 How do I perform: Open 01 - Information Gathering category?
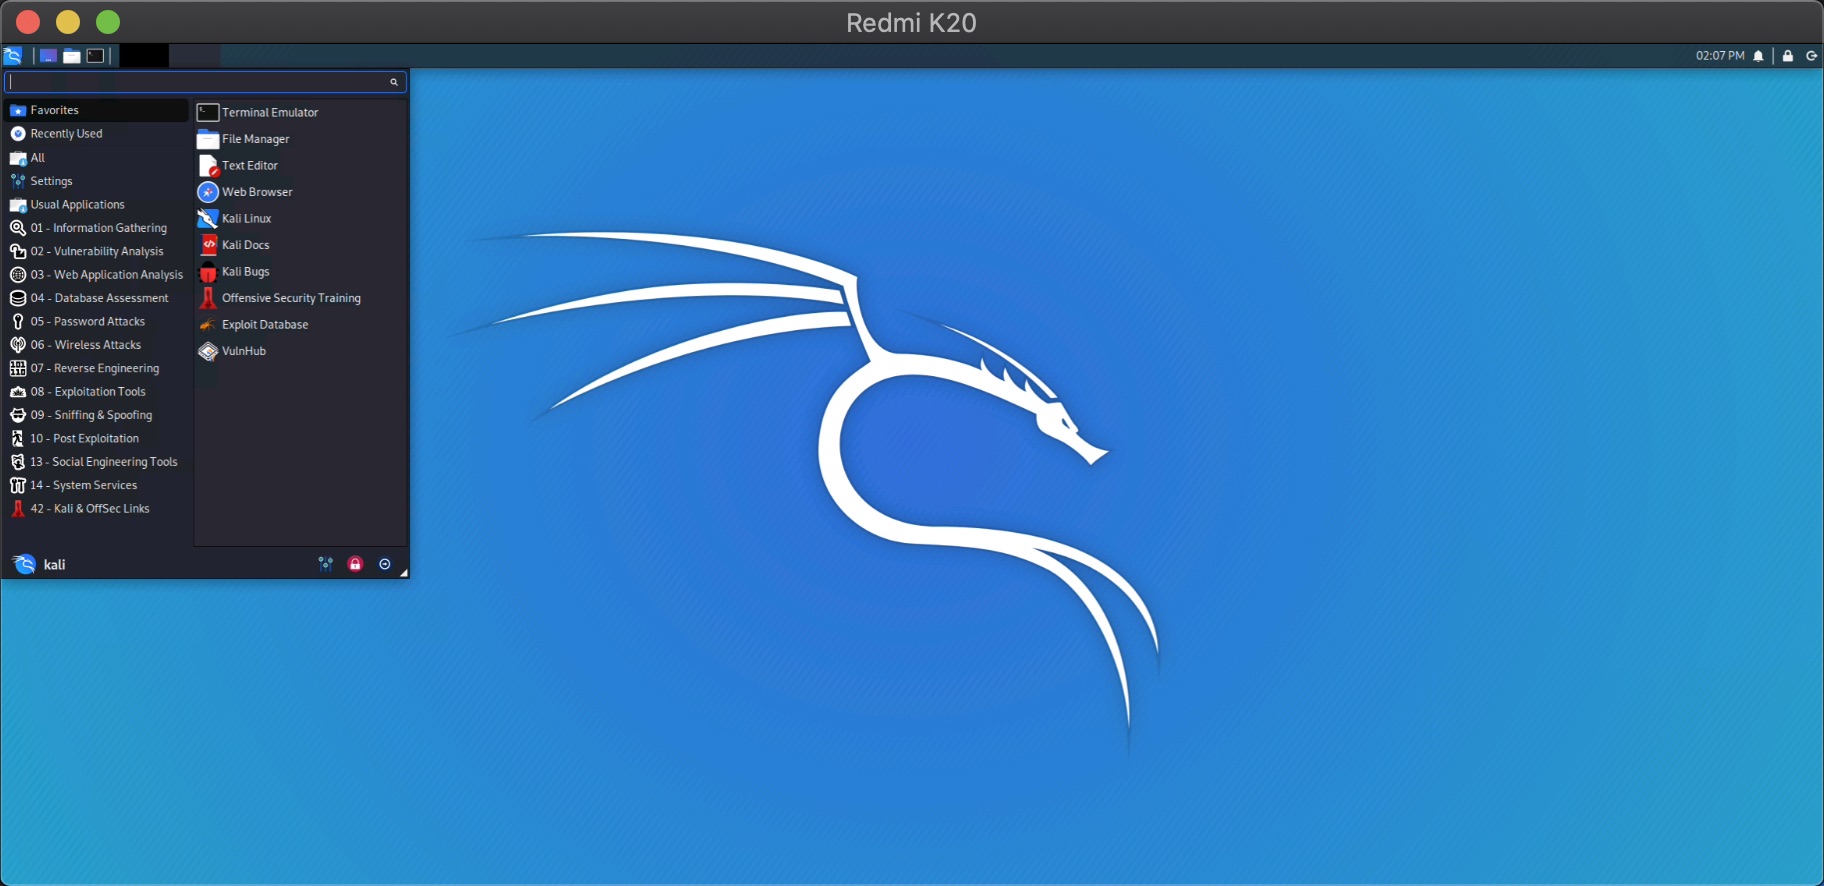pyautogui.click(x=97, y=228)
